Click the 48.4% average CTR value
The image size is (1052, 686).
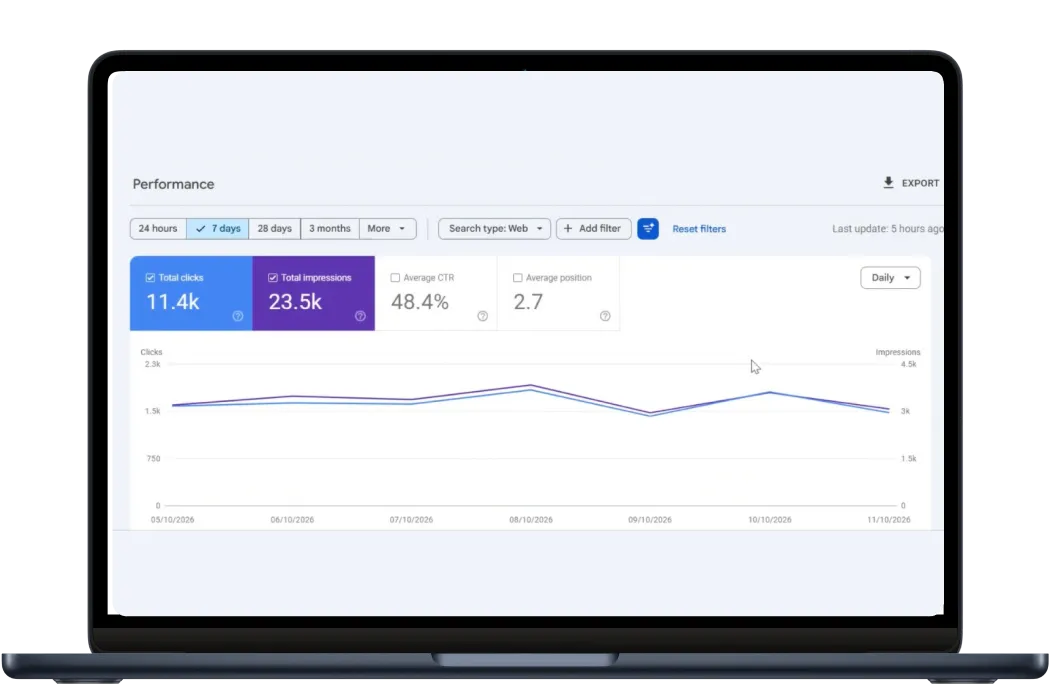[x=420, y=302]
